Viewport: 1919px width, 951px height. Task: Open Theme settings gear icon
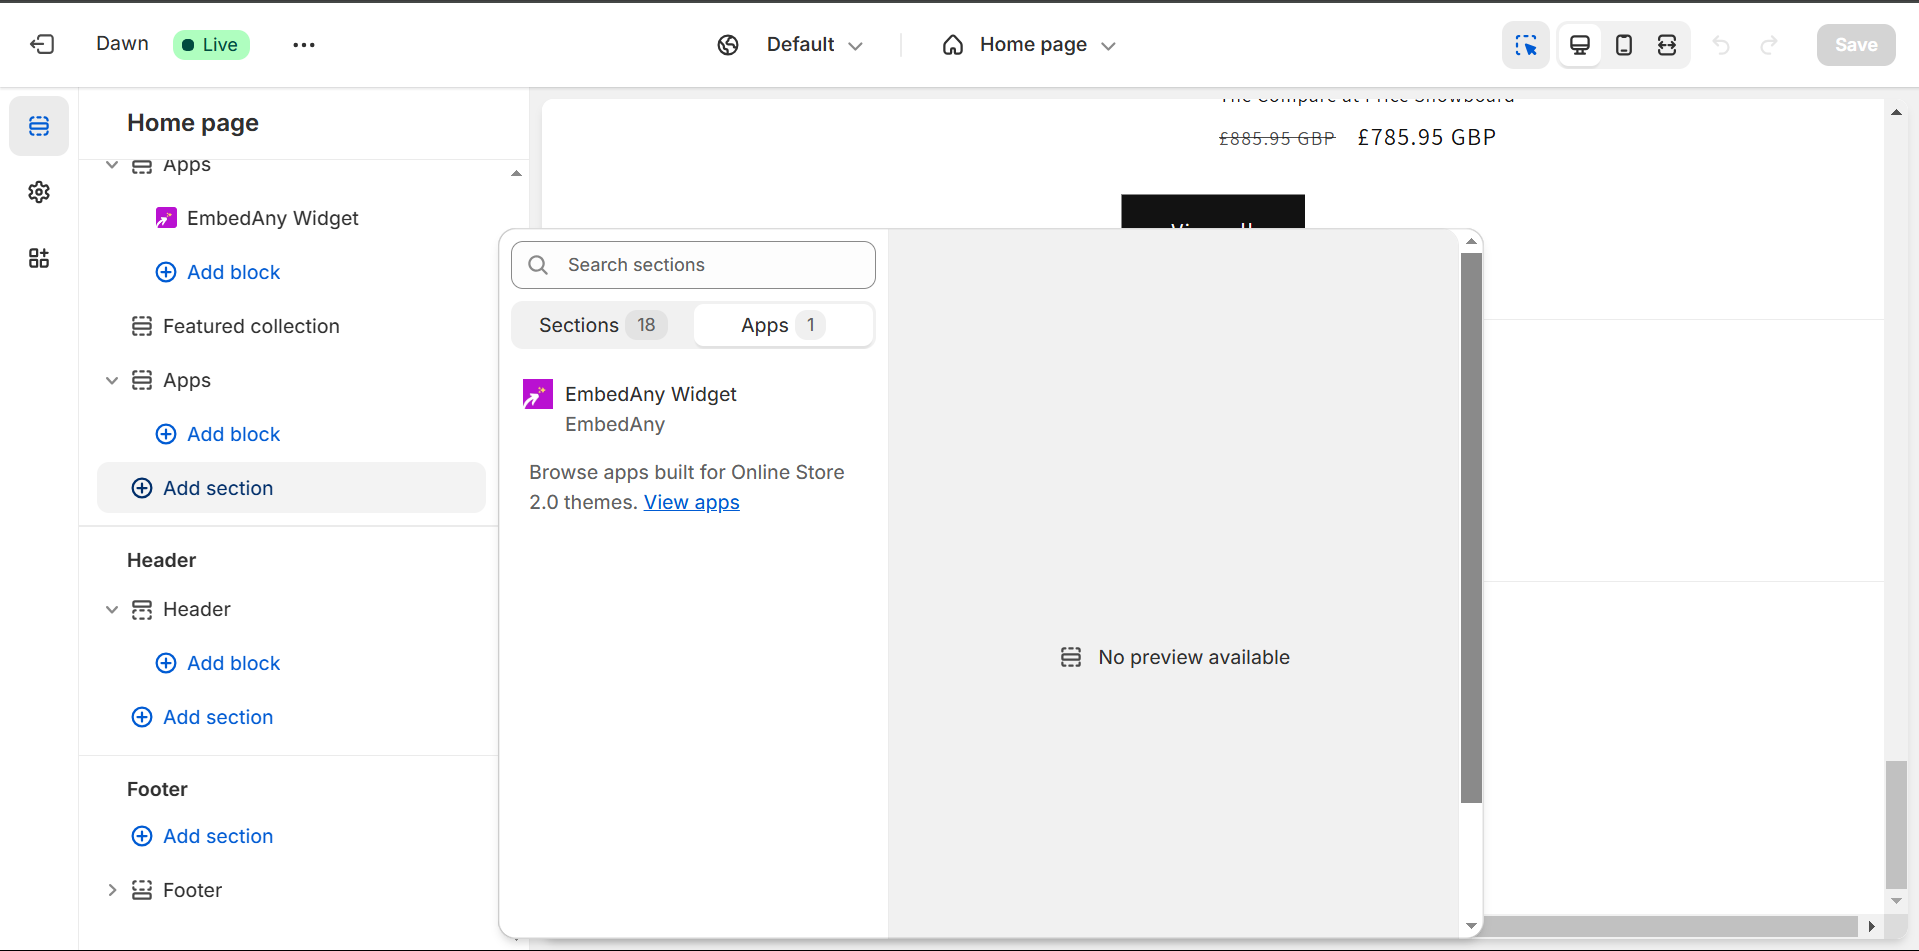39,192
